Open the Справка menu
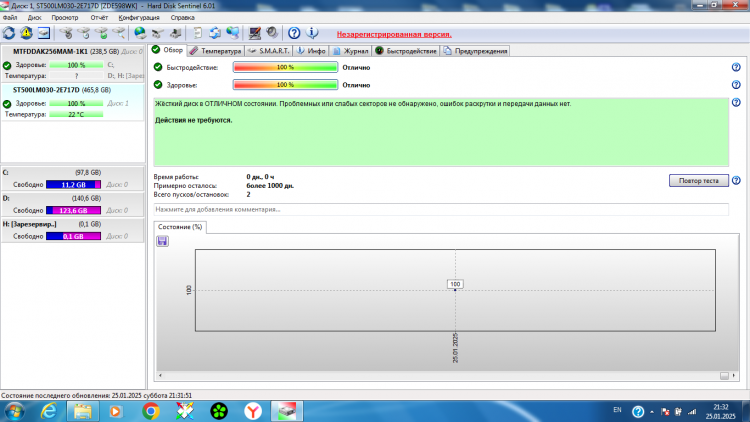Viewport: 750px width, 422px height. 183,18
